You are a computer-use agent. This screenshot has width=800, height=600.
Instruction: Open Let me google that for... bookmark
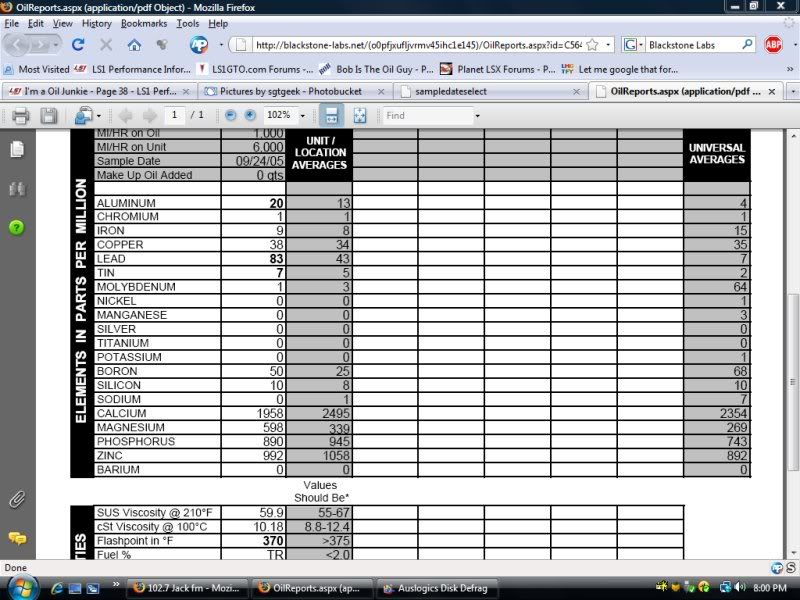[620, 69]
